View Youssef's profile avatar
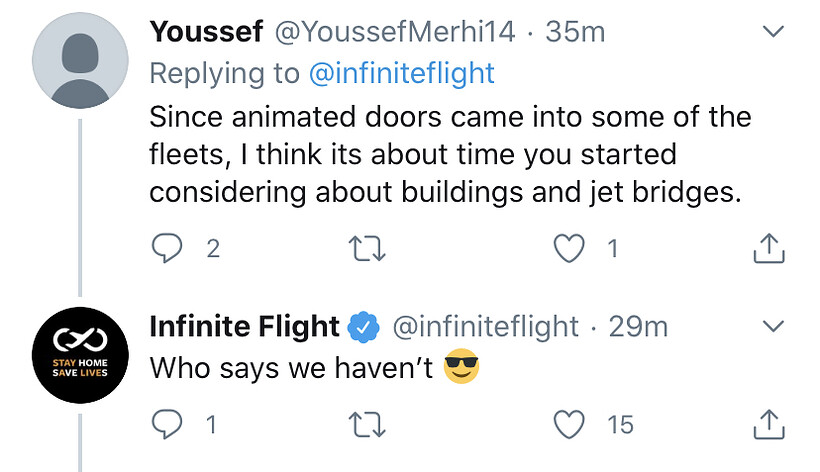Viewport: 820px width, 472px height. pos(80,61)
